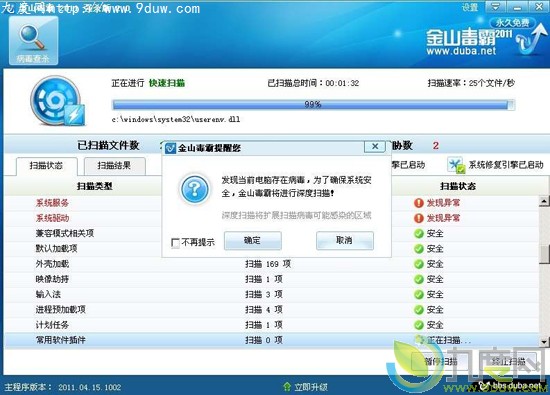Switch to the 扫描结果 tab
The image size is (550, 395).
[x=114, y=166]
